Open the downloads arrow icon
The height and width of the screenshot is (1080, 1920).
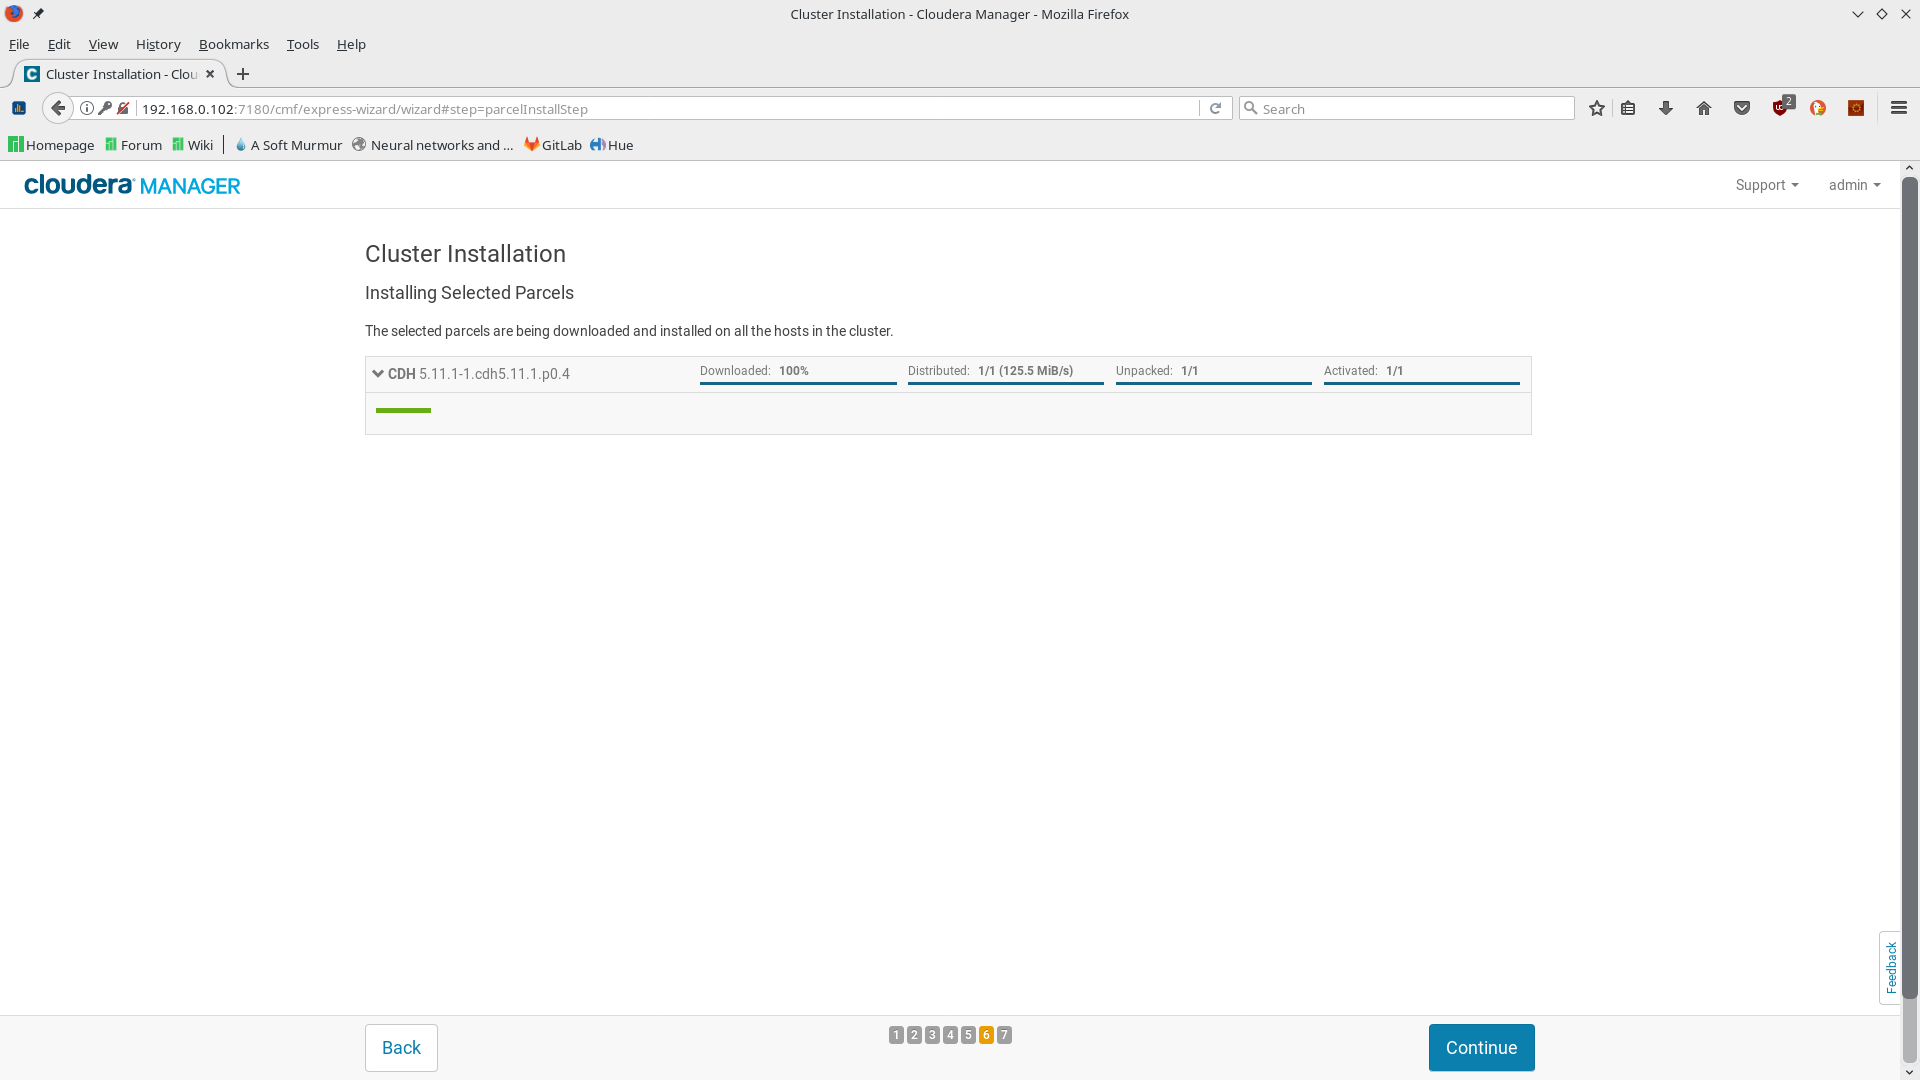pos(1666,109)
